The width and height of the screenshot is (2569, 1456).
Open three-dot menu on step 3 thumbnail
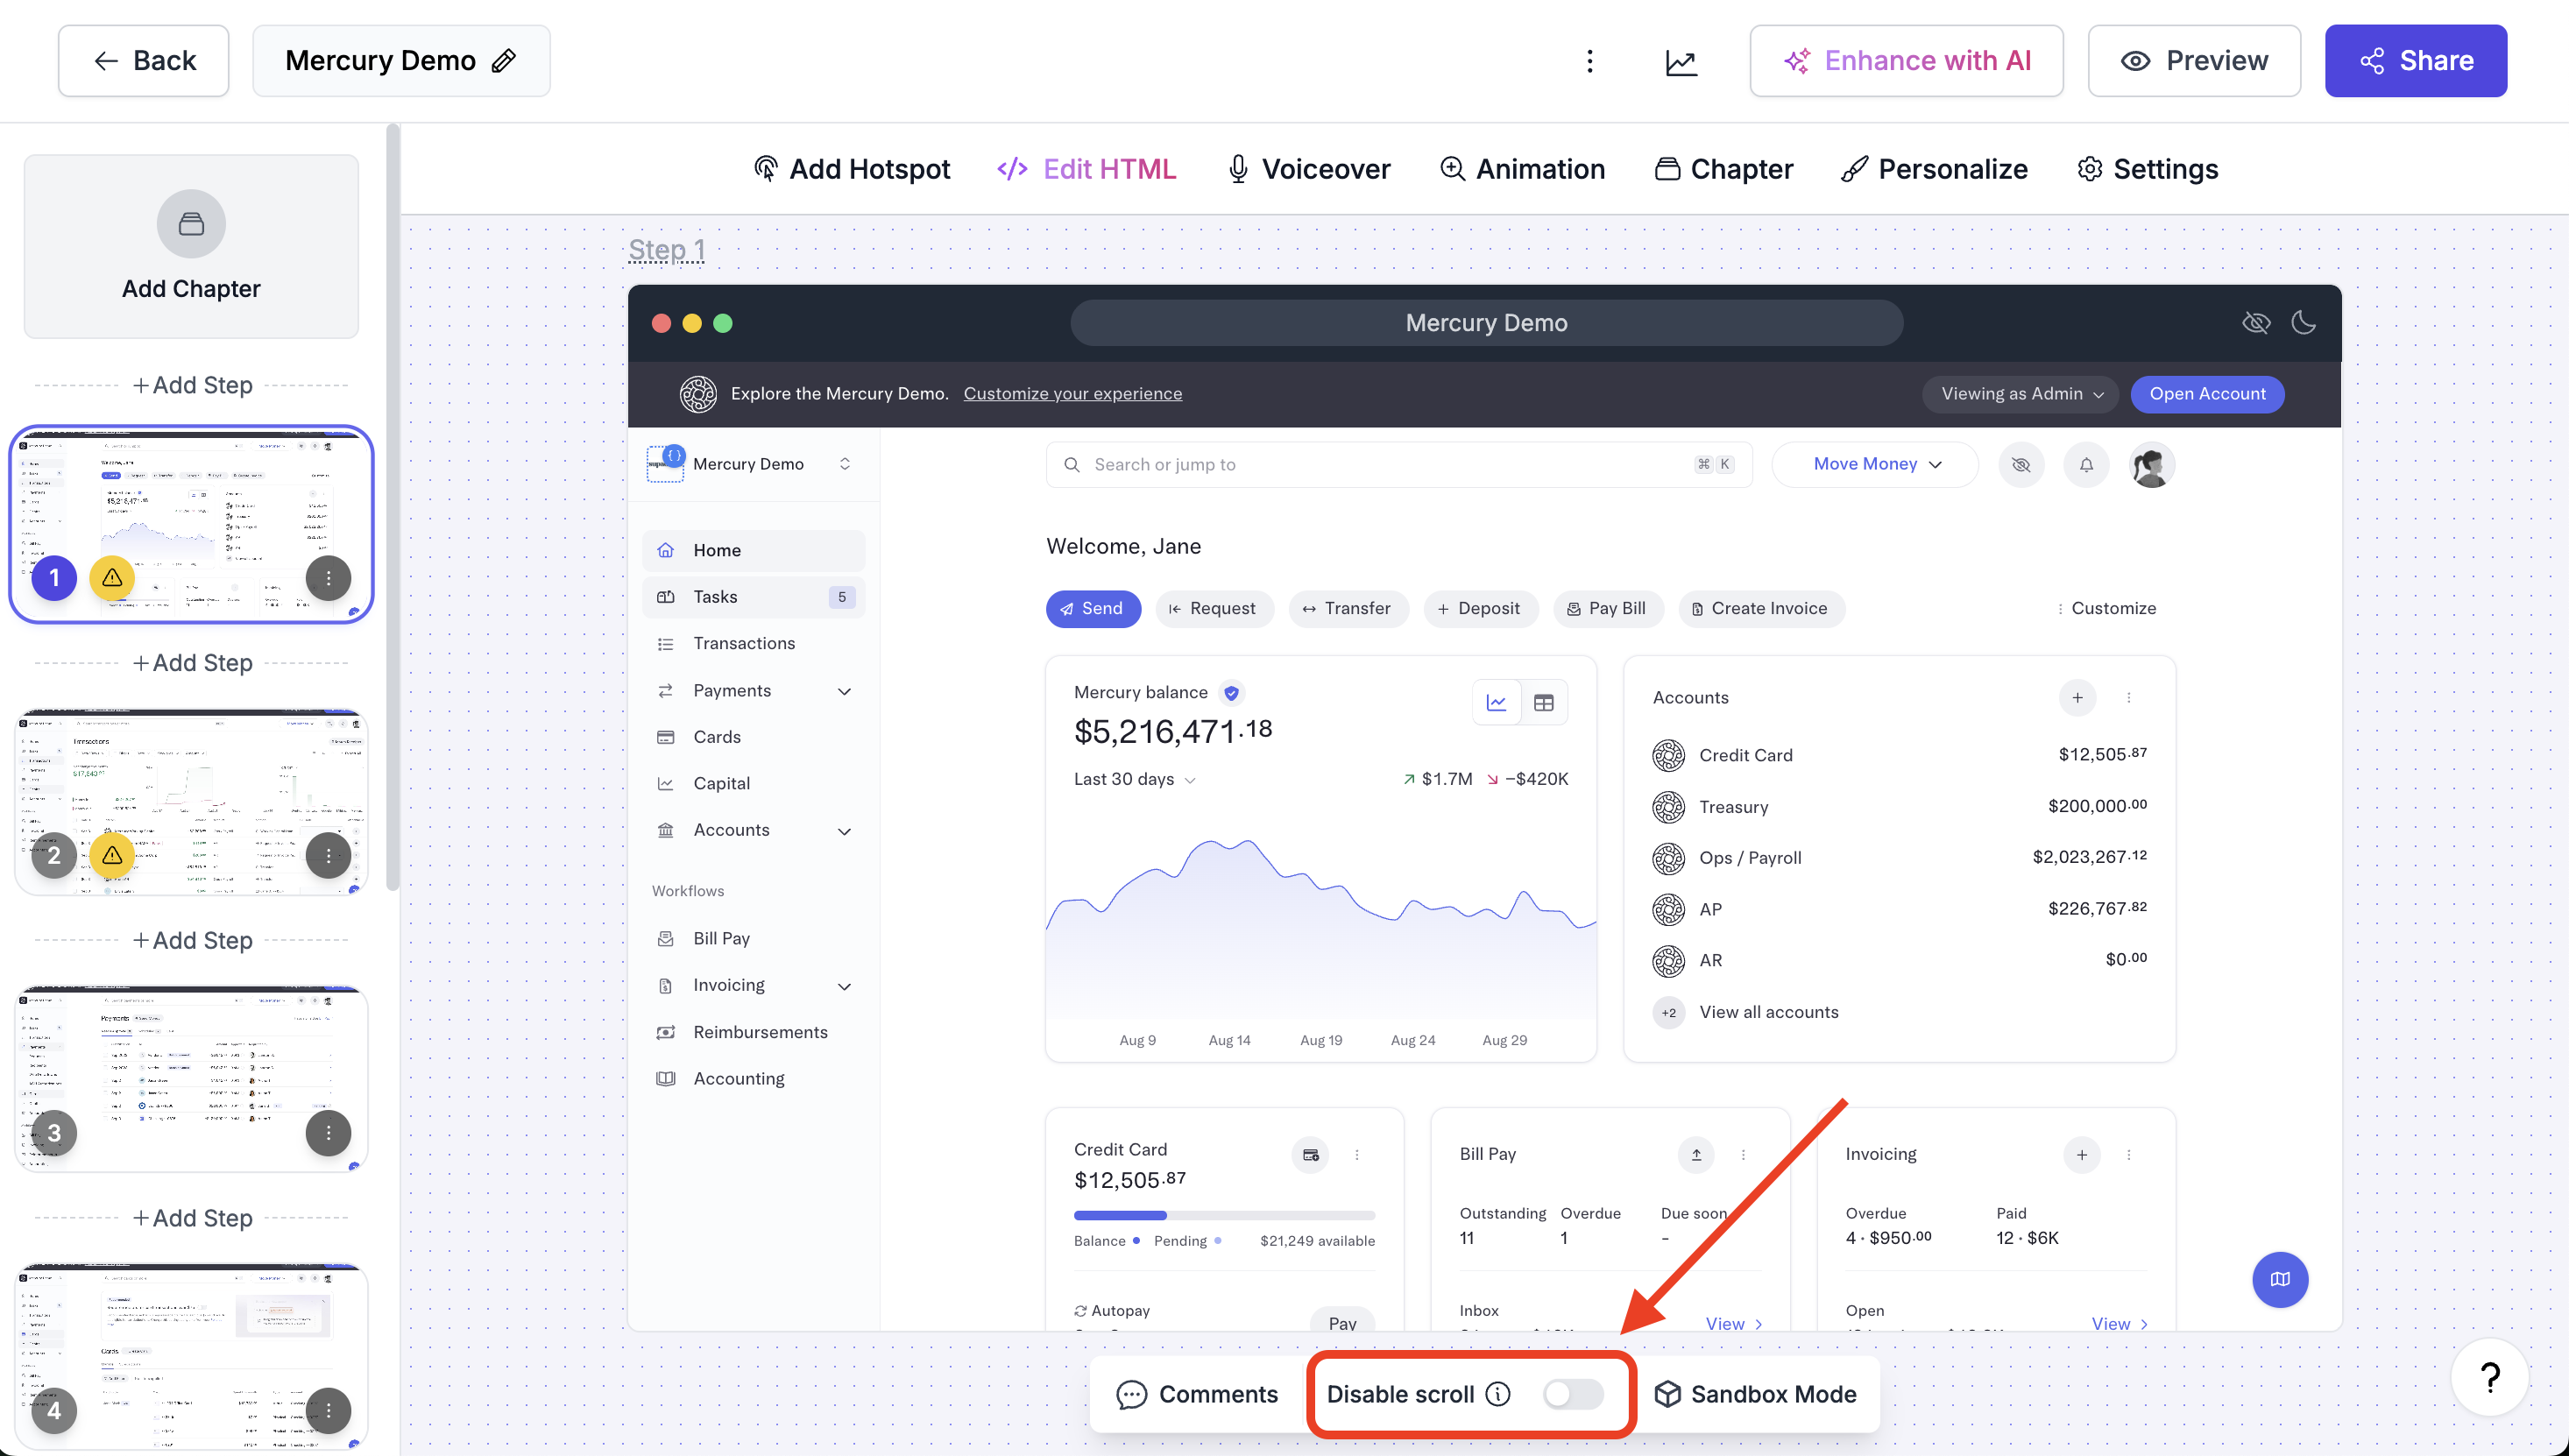pyautogui.click(x=328, y=1133)
